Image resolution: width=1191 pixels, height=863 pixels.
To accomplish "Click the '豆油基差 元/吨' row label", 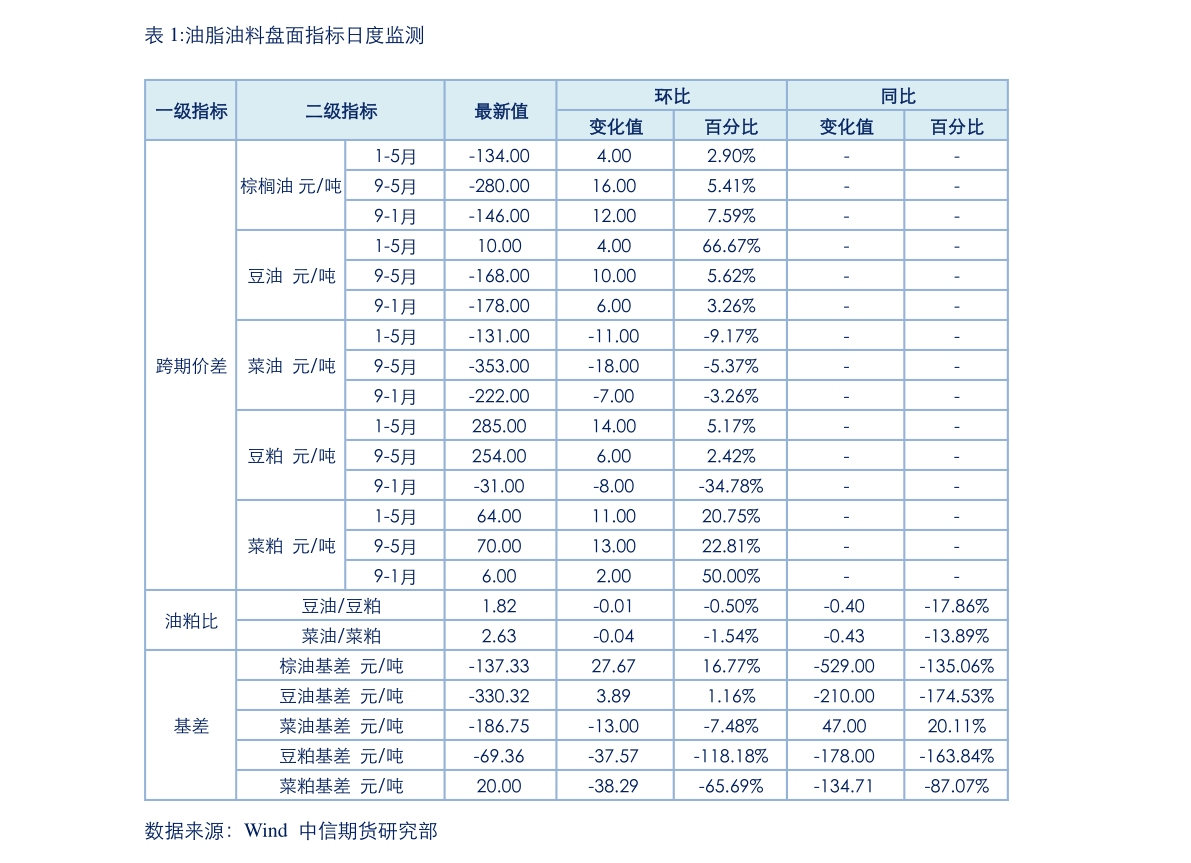I will click(341, 696).
